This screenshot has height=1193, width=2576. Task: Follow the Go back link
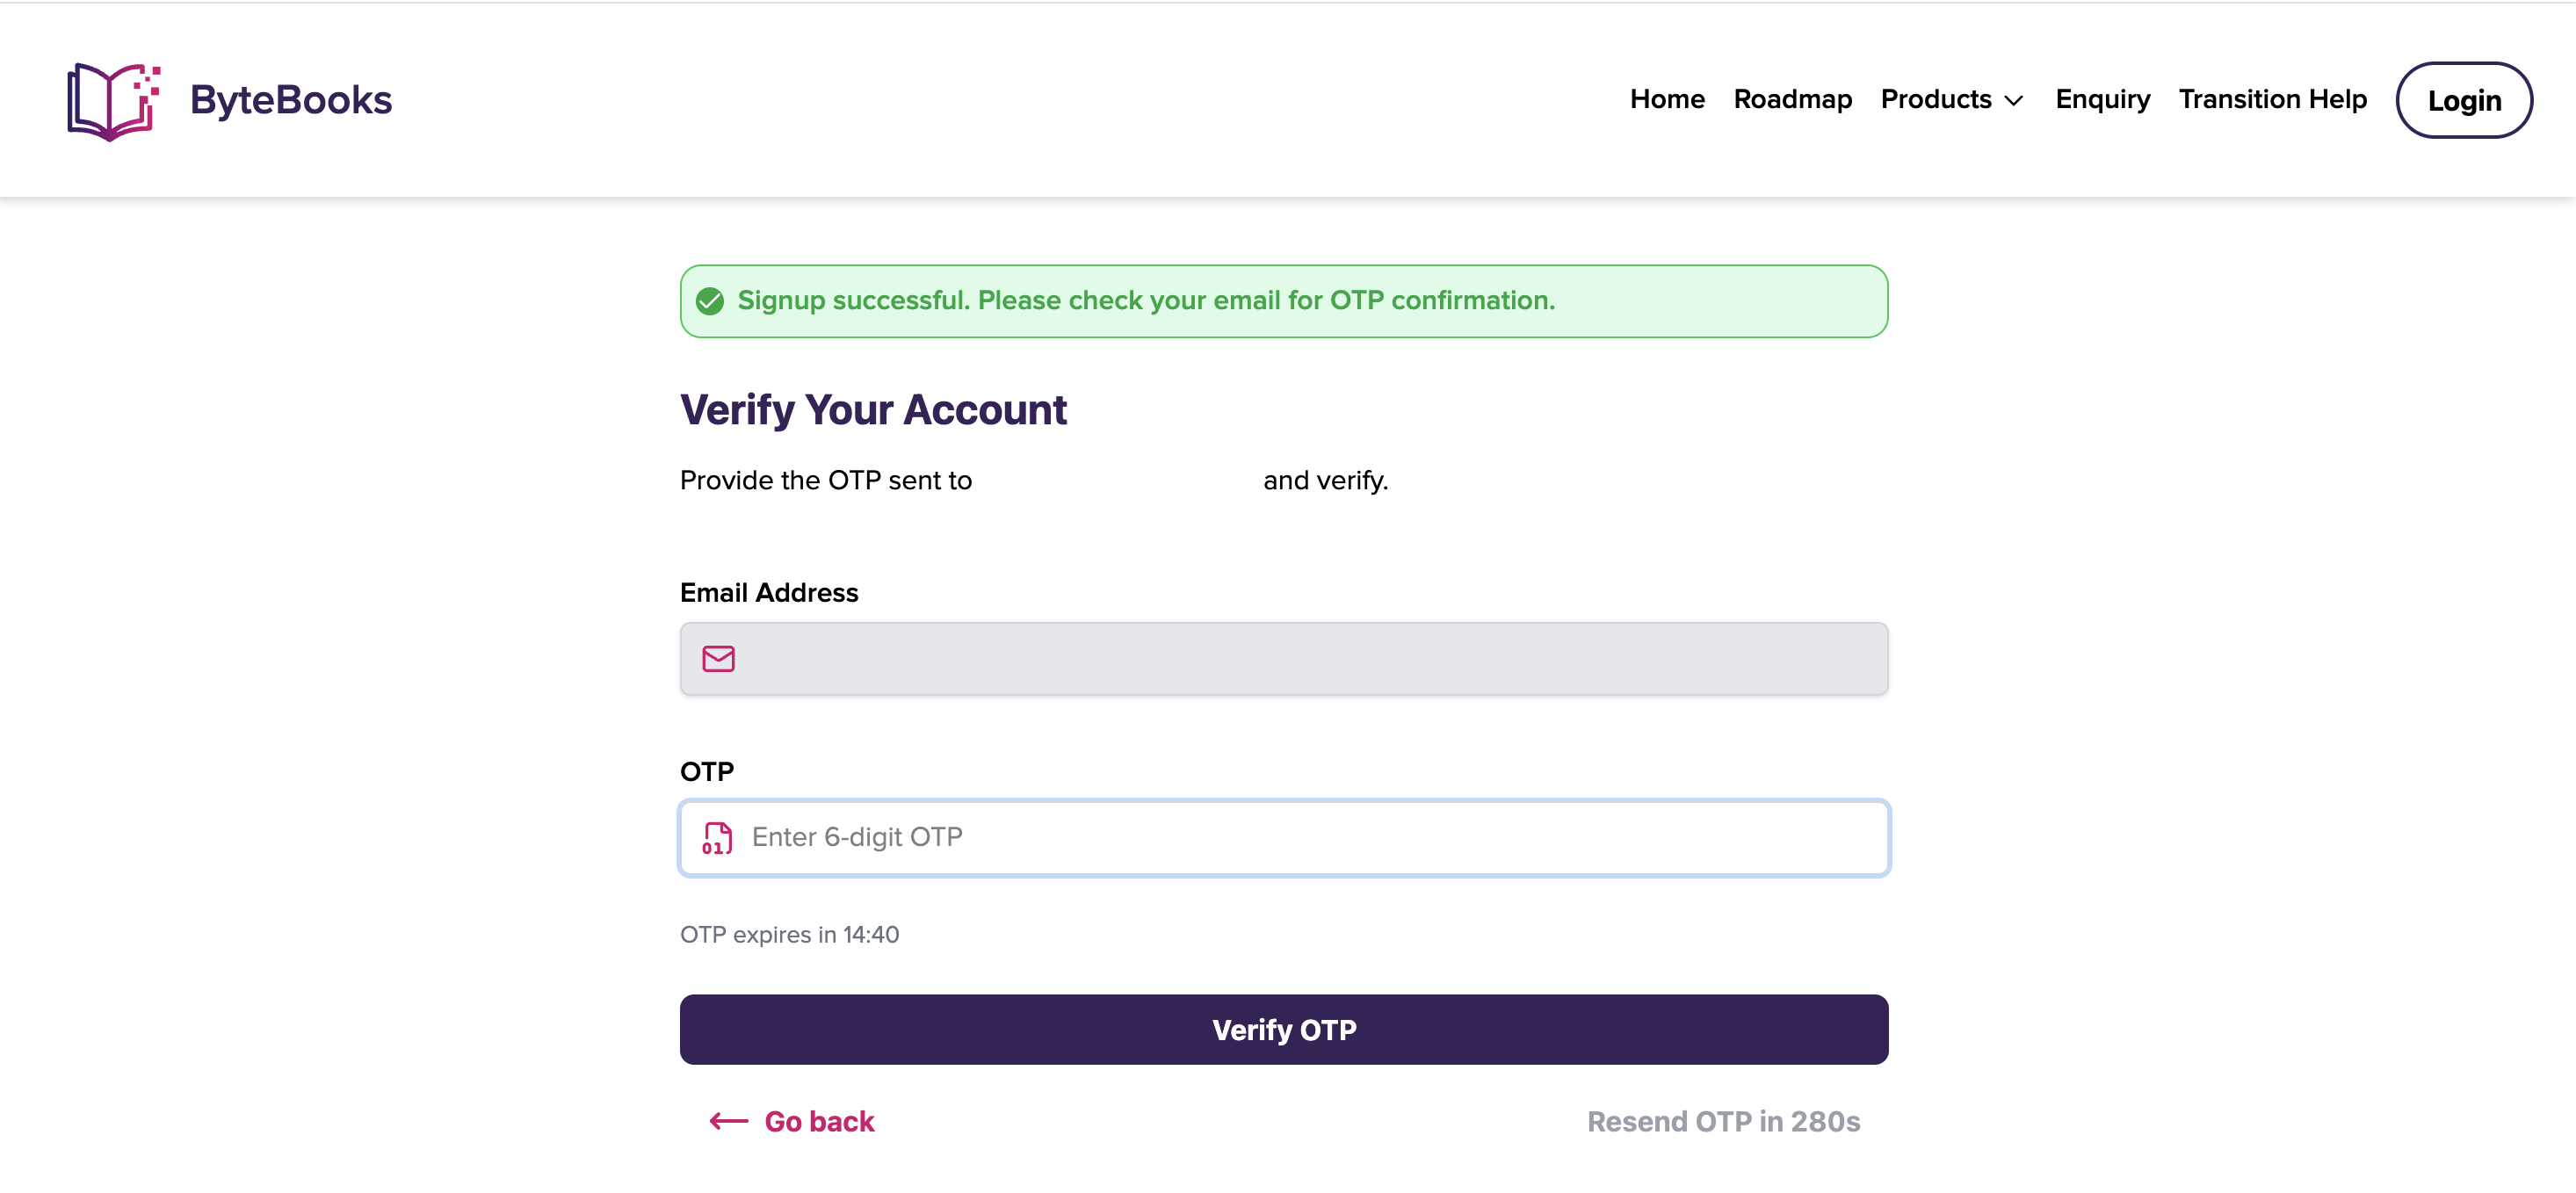pos(819,1122)
